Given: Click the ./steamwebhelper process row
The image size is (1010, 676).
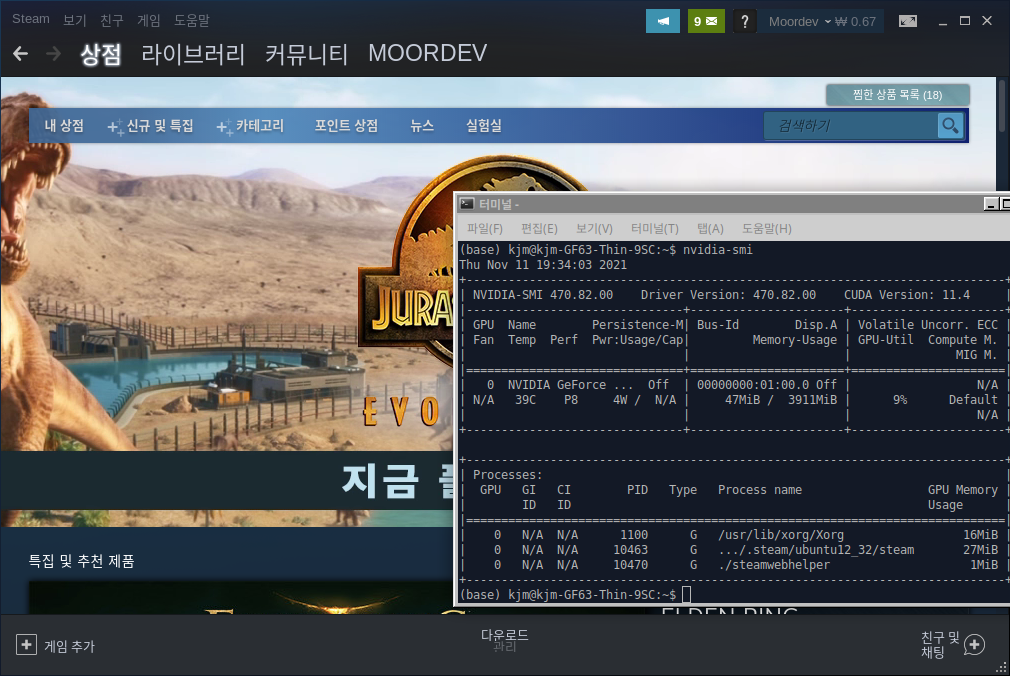Looking at the screenshot, I should (x=730, y=565).
